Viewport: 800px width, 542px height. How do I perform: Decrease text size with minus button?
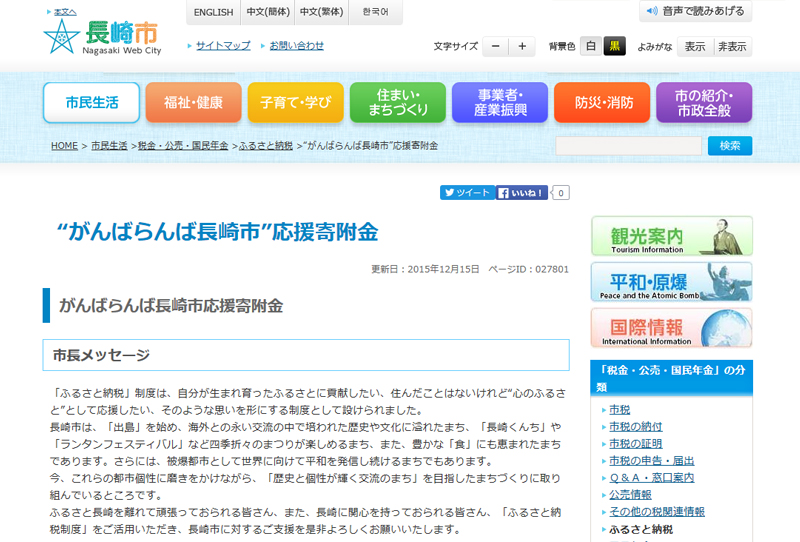click(x=496, y=47)
